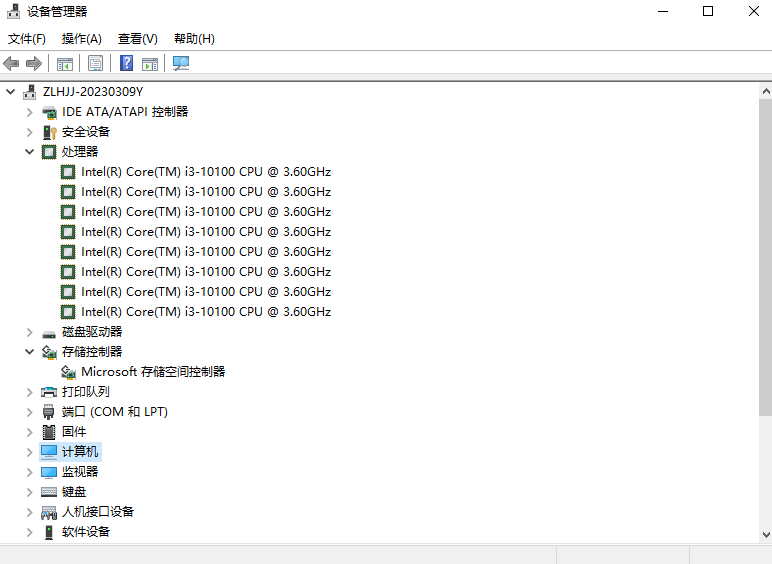Maximize the 设备管理器 window
This screenshot has height=564, width=772.
click(x=708, y=11)
